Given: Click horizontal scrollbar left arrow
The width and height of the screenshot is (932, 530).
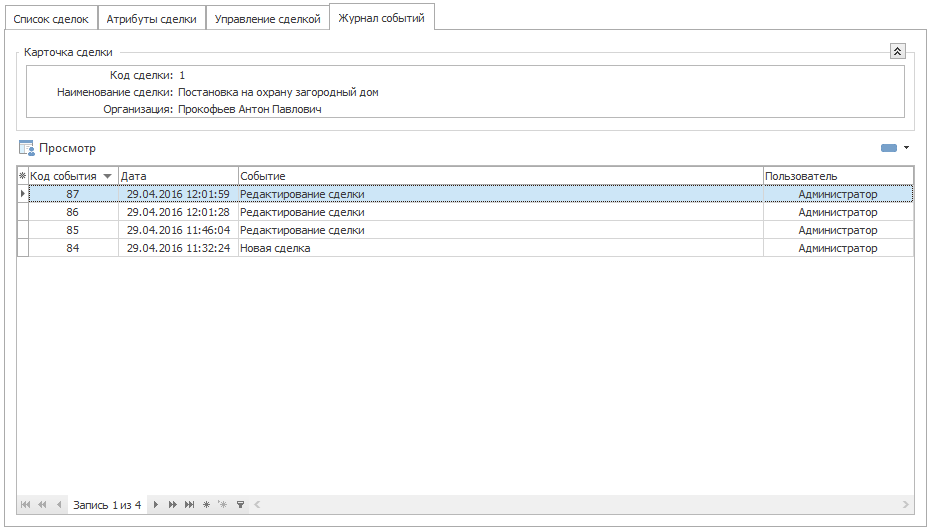Looking at the screenshot, I should coord(257,504).
